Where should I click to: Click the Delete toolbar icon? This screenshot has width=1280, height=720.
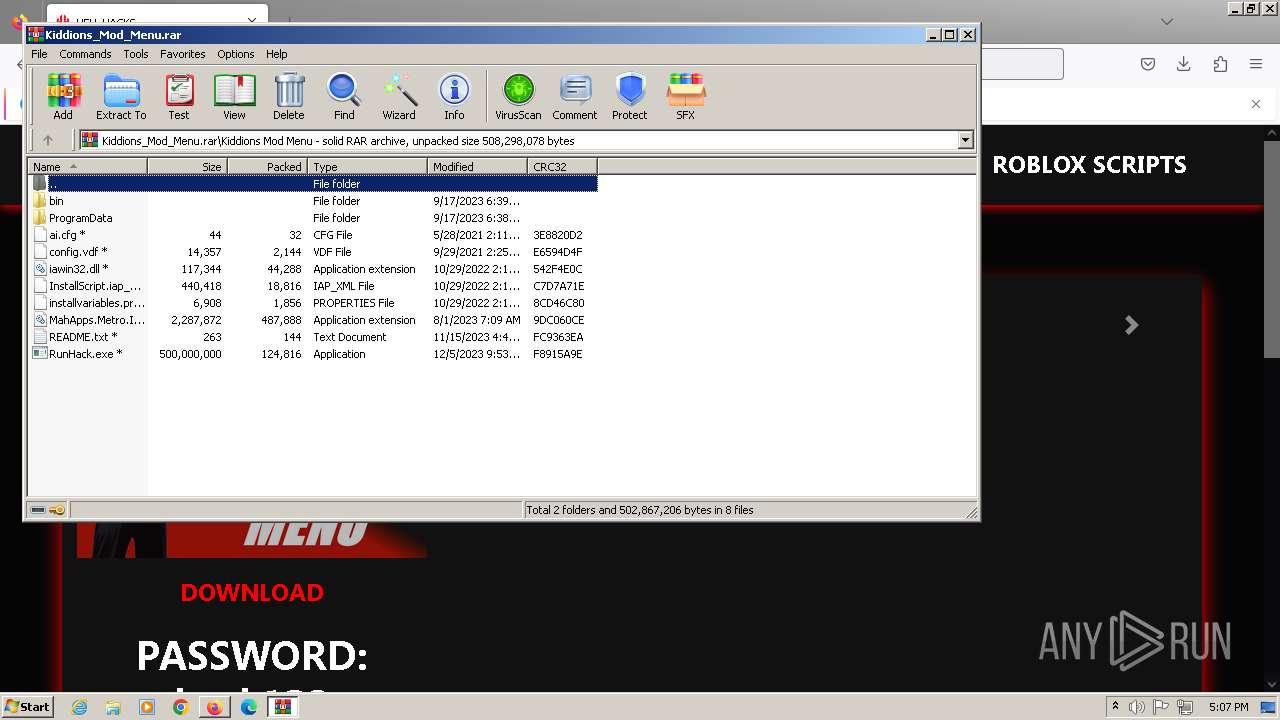289,97
